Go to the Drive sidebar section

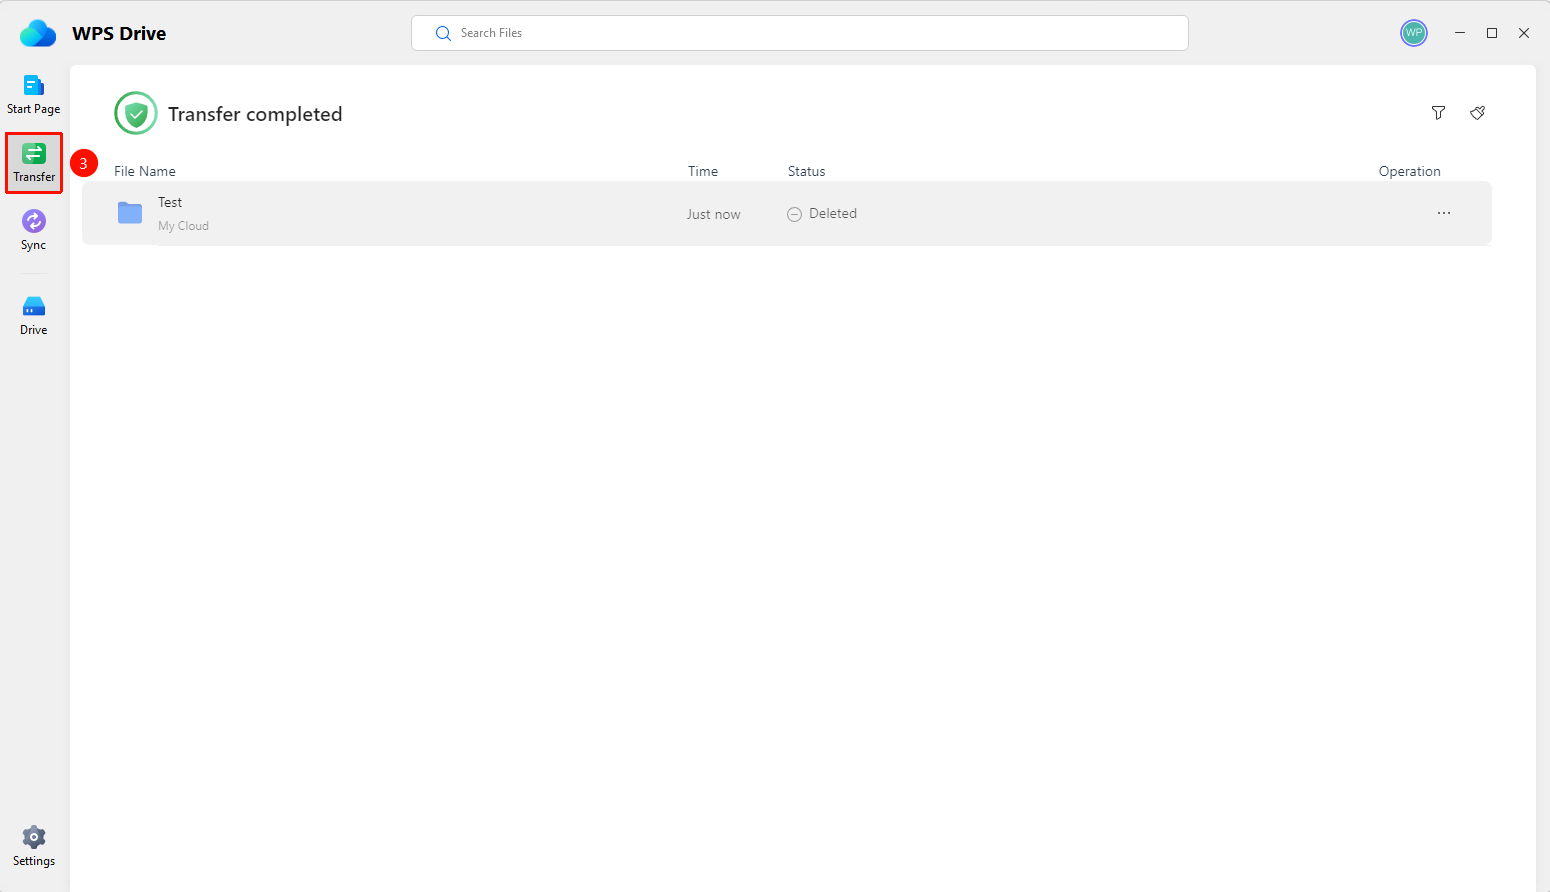[x=34, y=316]
